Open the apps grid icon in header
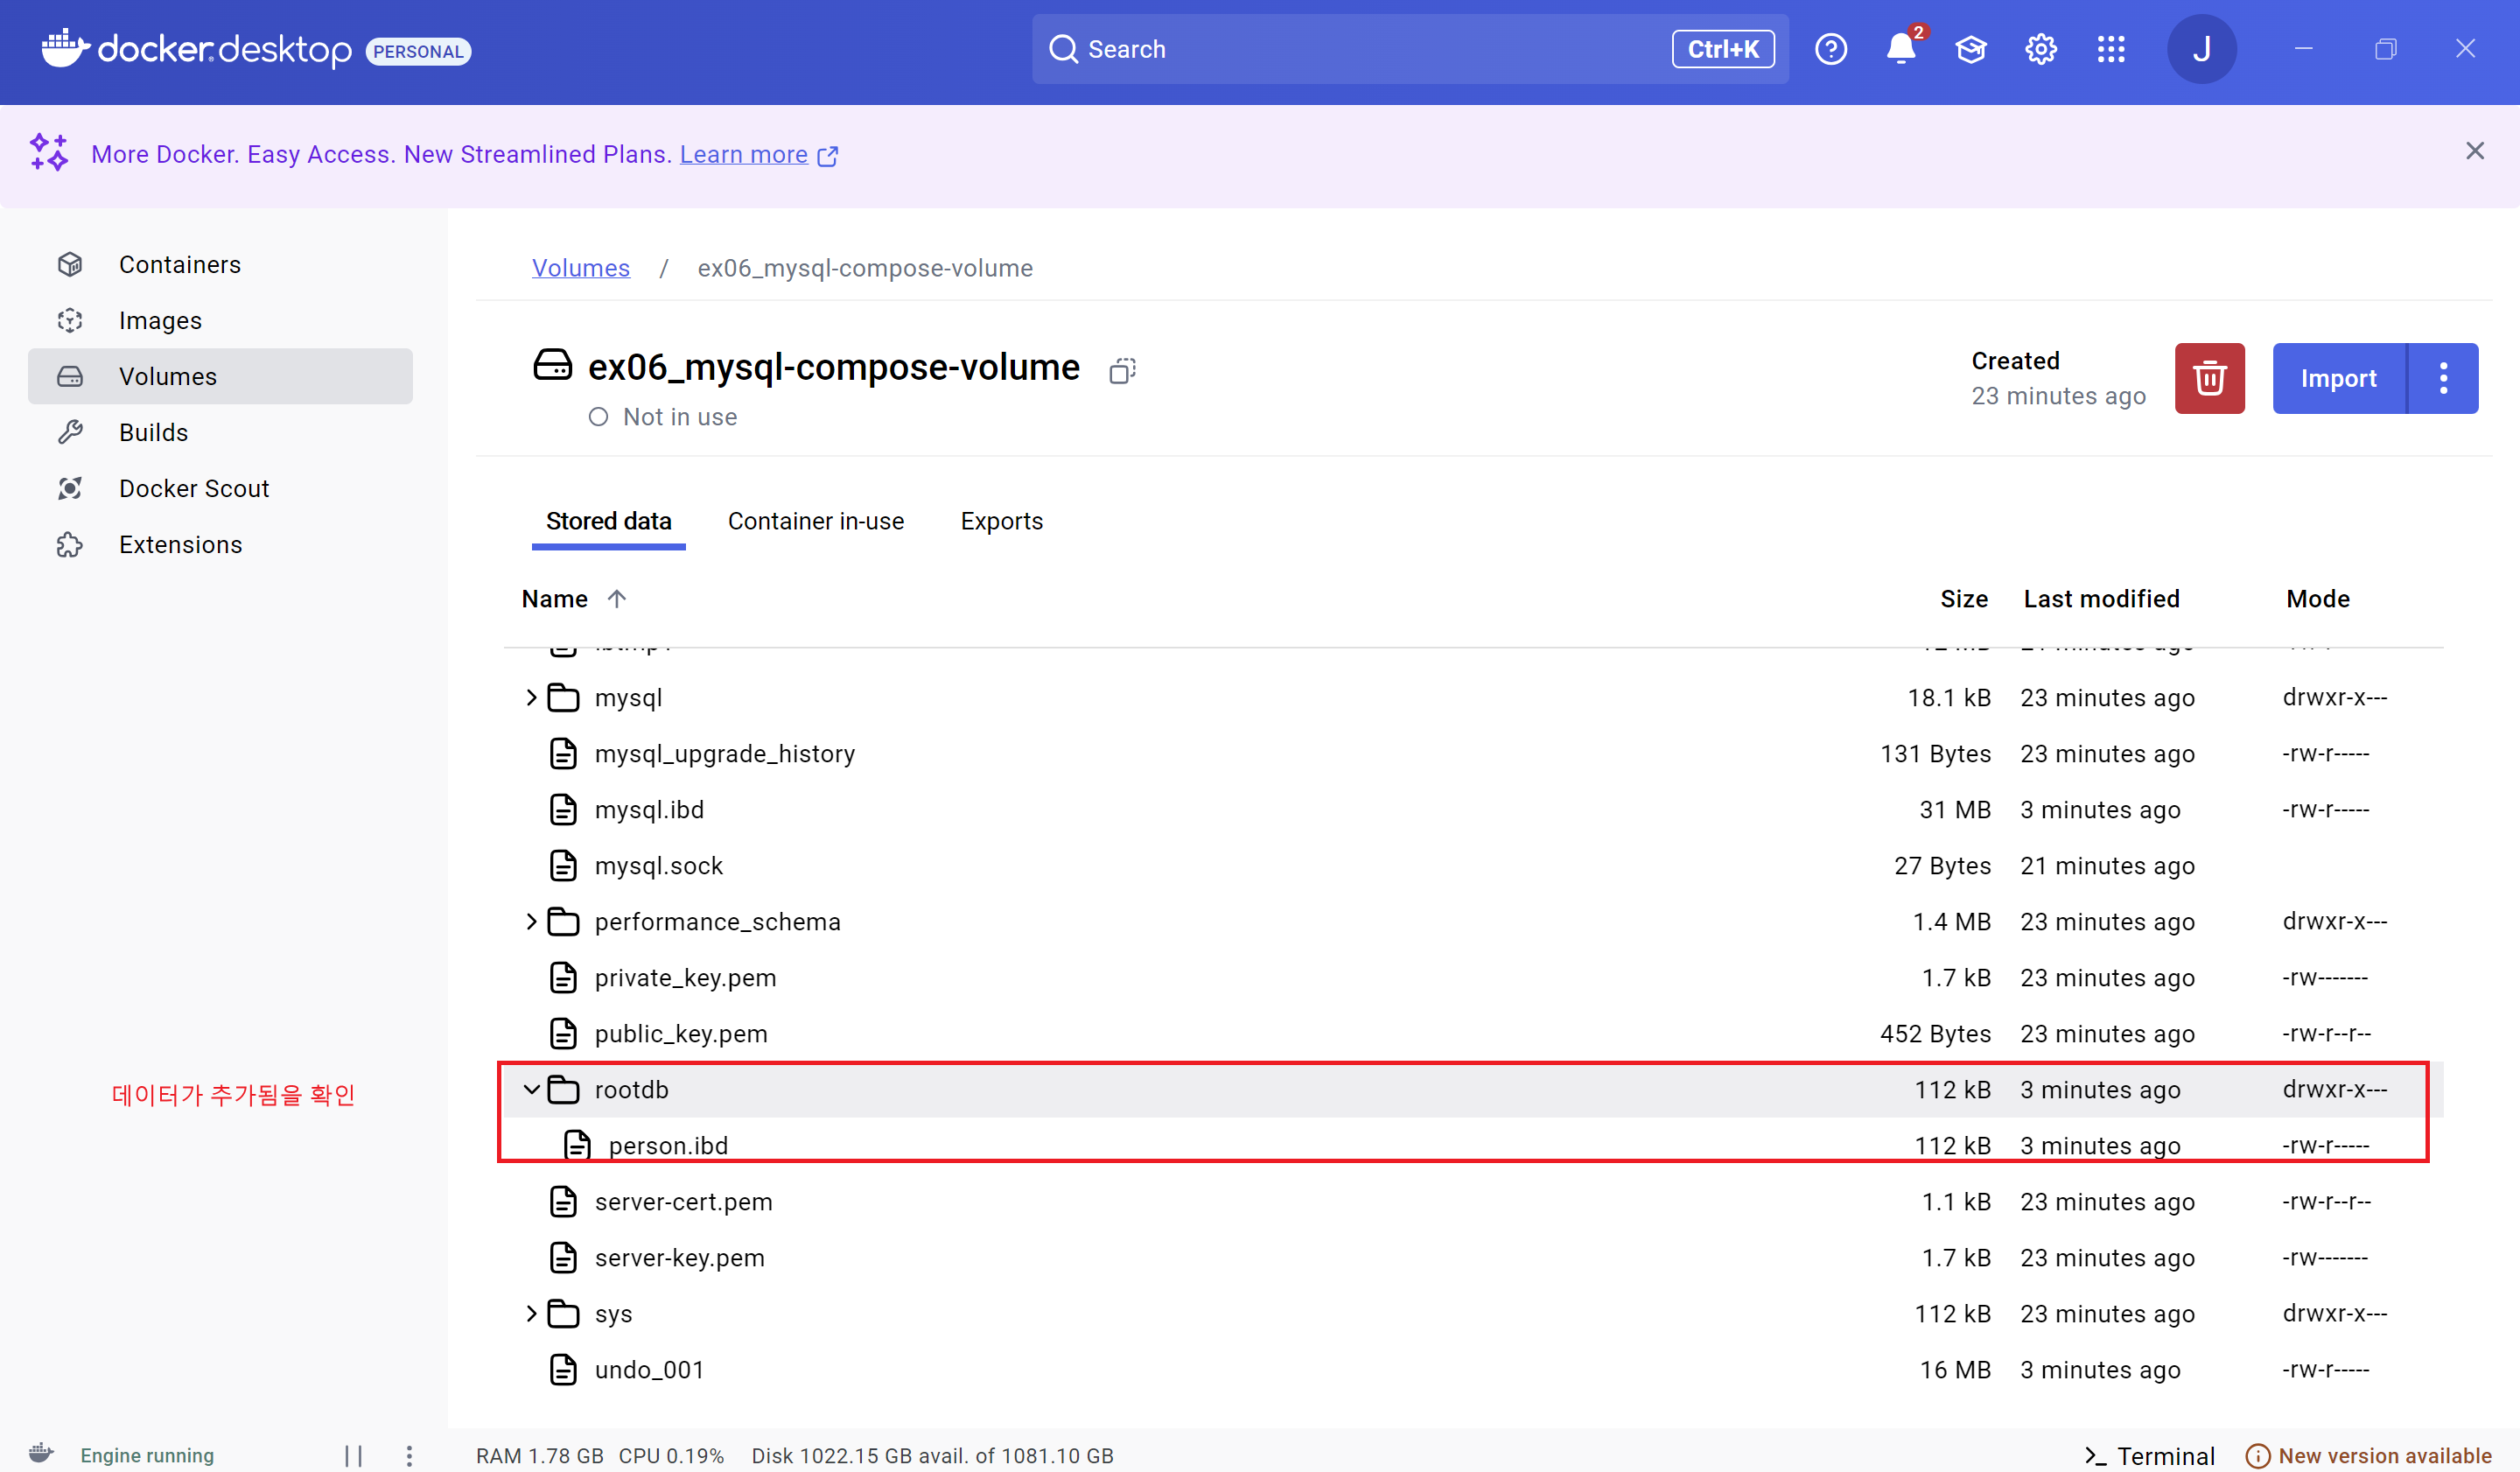This screenshot has width=2520, height=1472. (x=2110, y=49)
